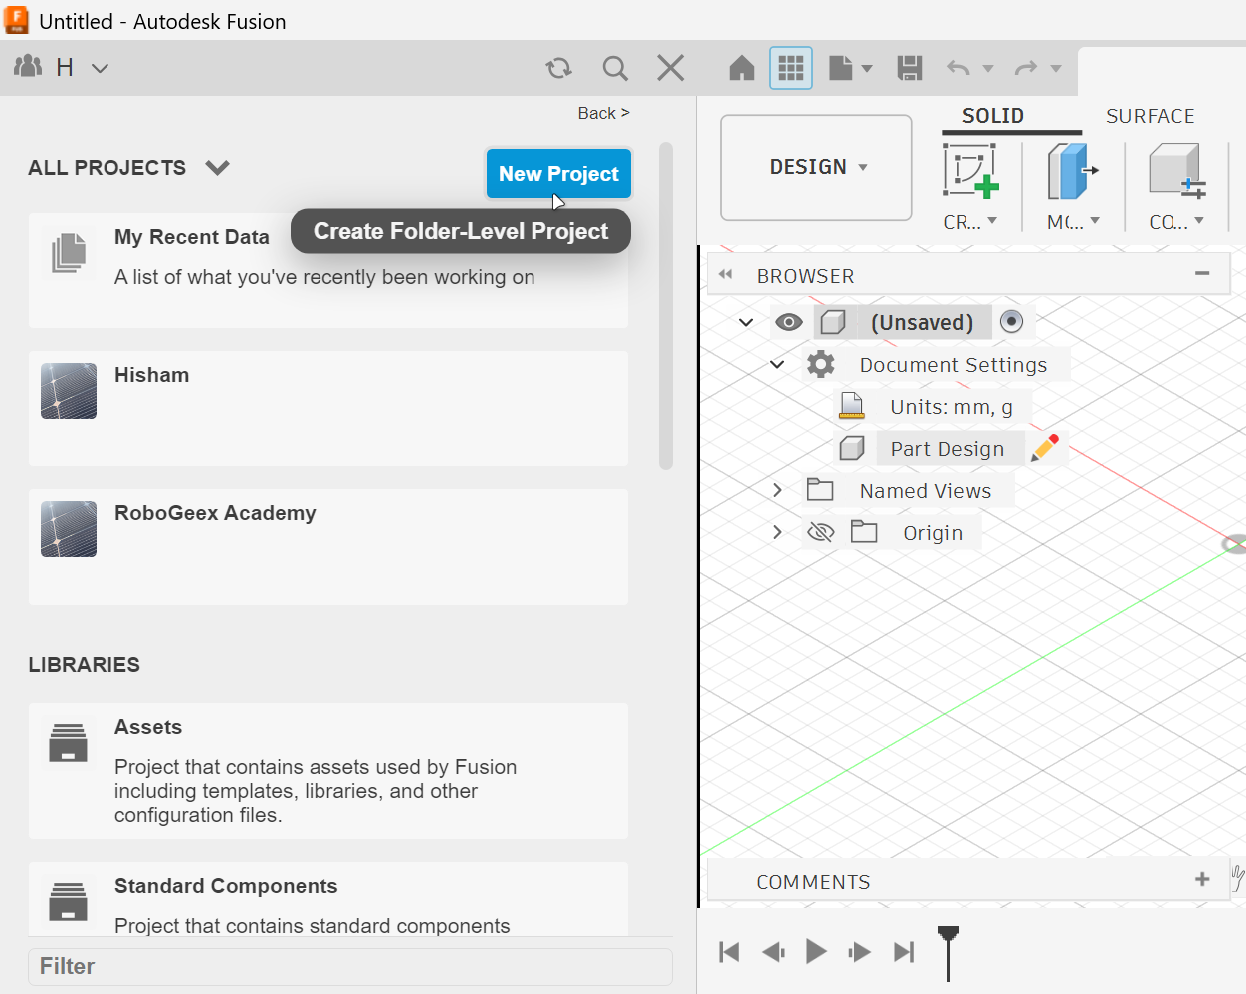This screenshot has height=994, width=1246.
Task: Toggle the Show Data Panel grid icon
Action: pyautogui.click(x=791, y=68)
